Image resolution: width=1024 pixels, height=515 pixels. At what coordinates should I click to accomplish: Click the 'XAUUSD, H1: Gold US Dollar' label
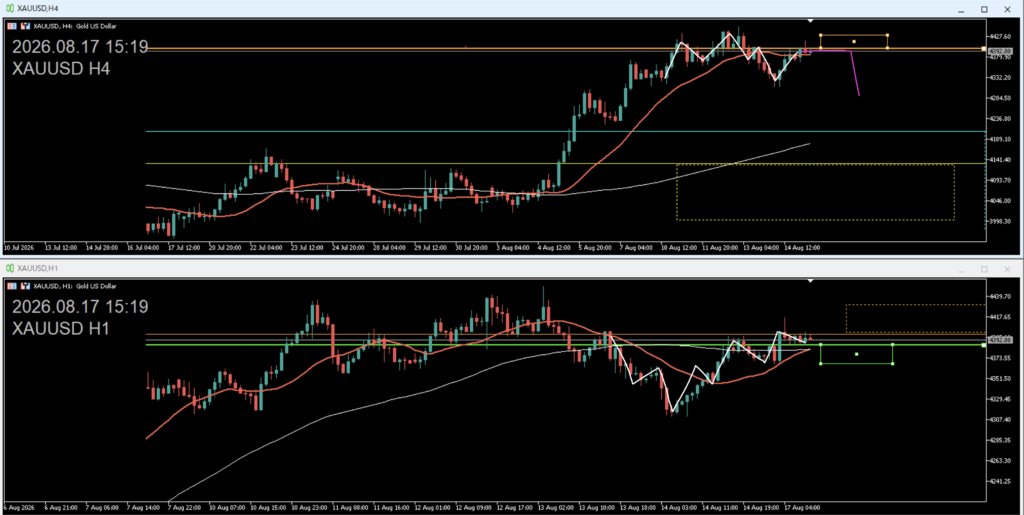pyautogui.click(x=74, y=286)
